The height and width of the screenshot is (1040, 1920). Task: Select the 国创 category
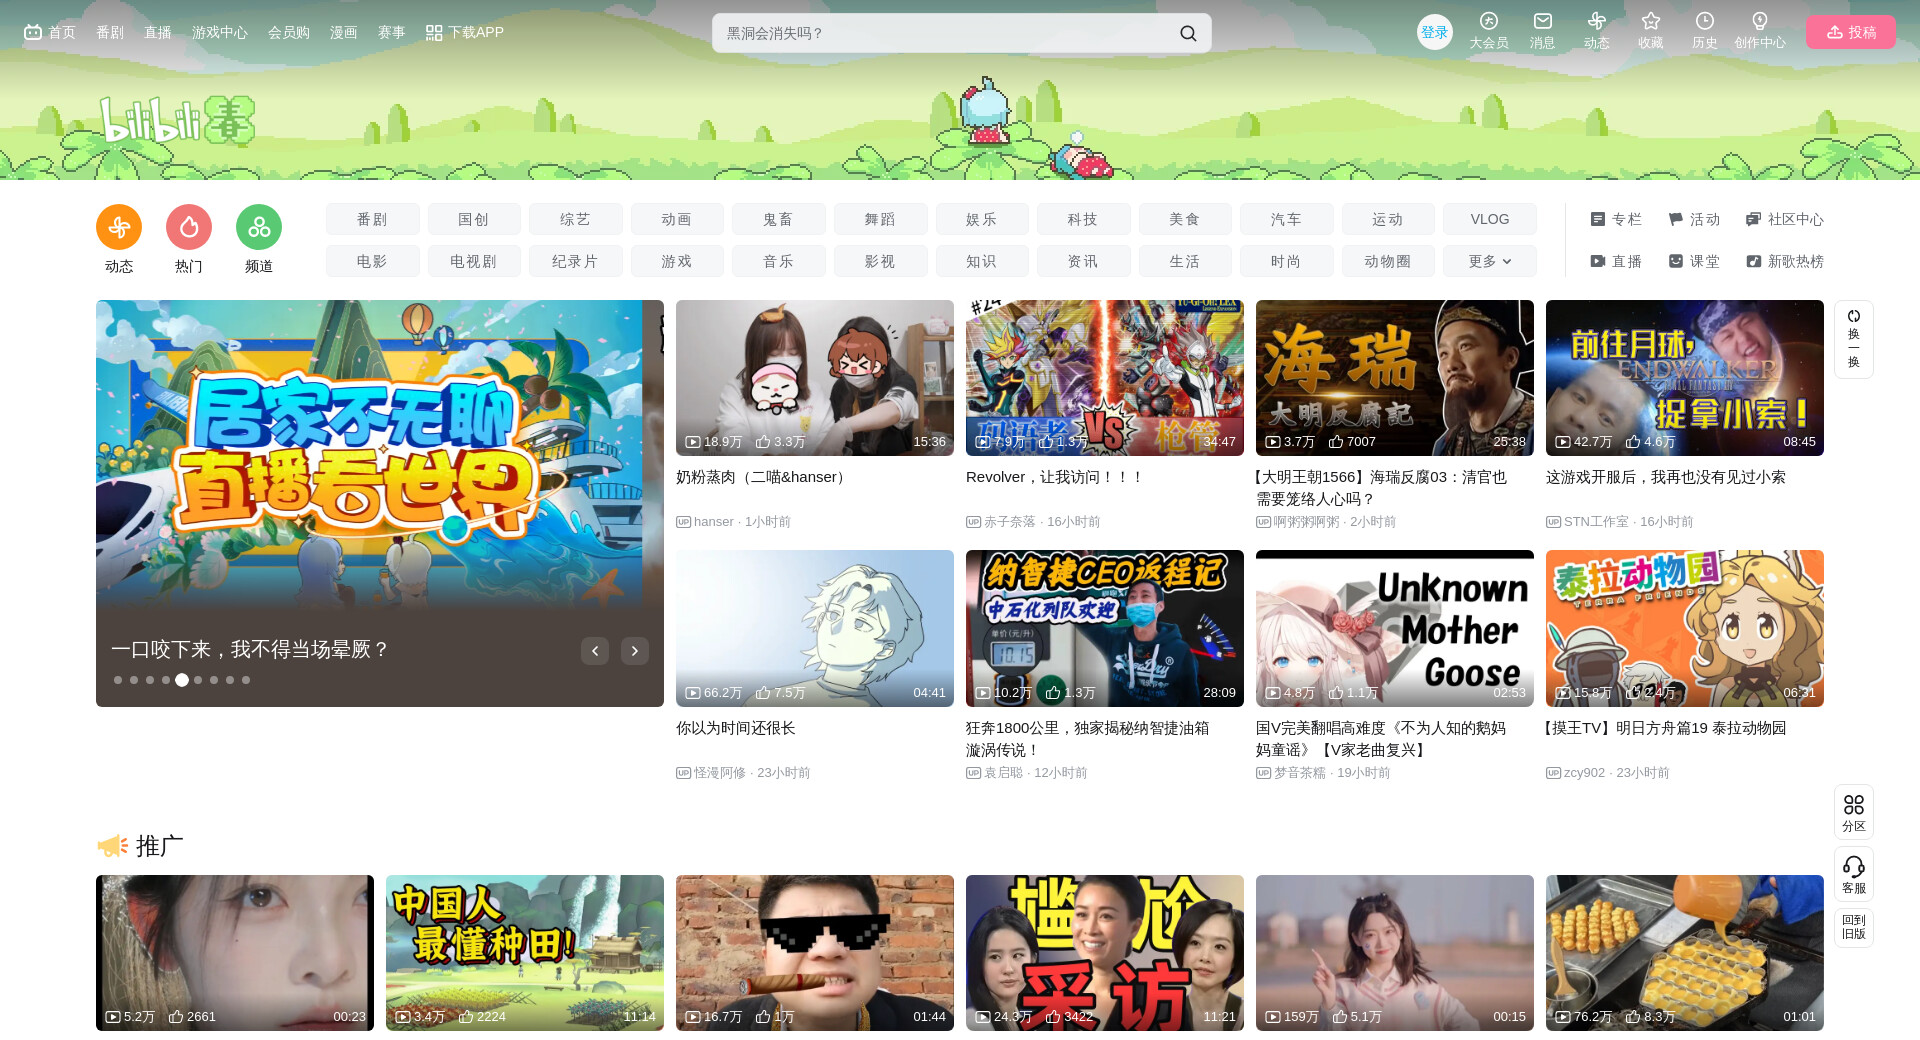click(474, 219)
